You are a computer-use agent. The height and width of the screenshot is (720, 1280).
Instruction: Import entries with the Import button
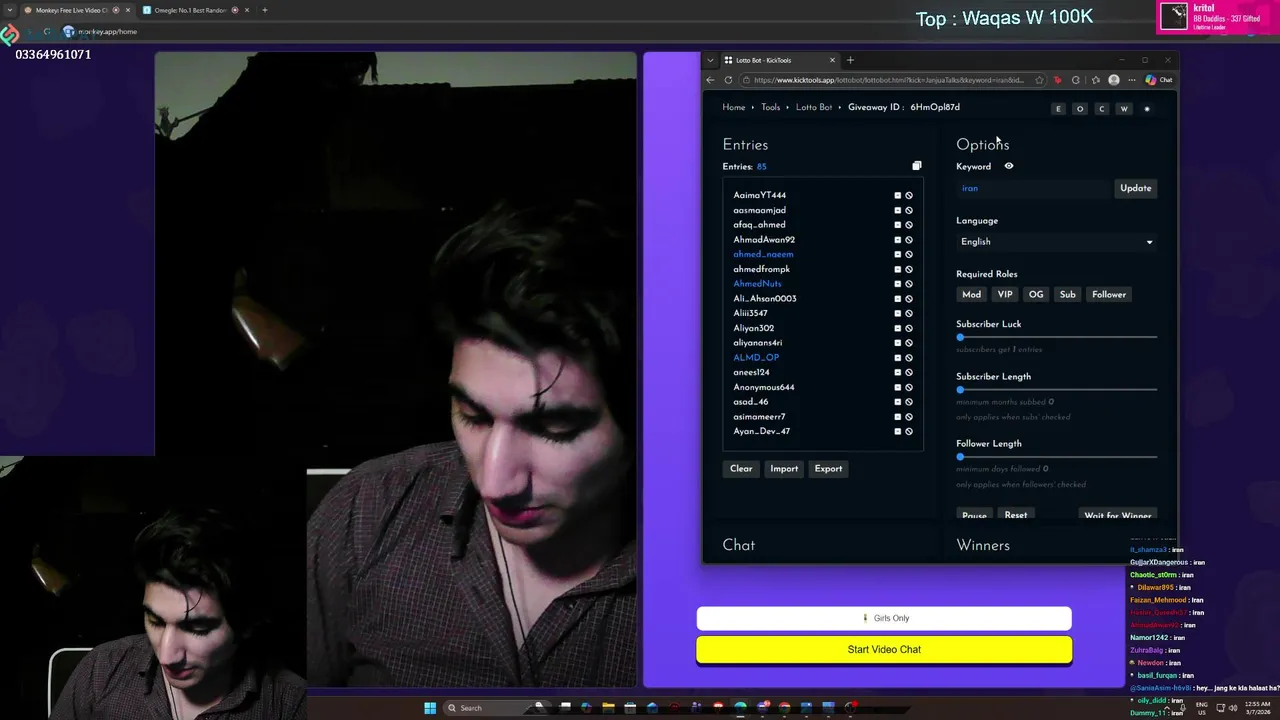point(784,469)
